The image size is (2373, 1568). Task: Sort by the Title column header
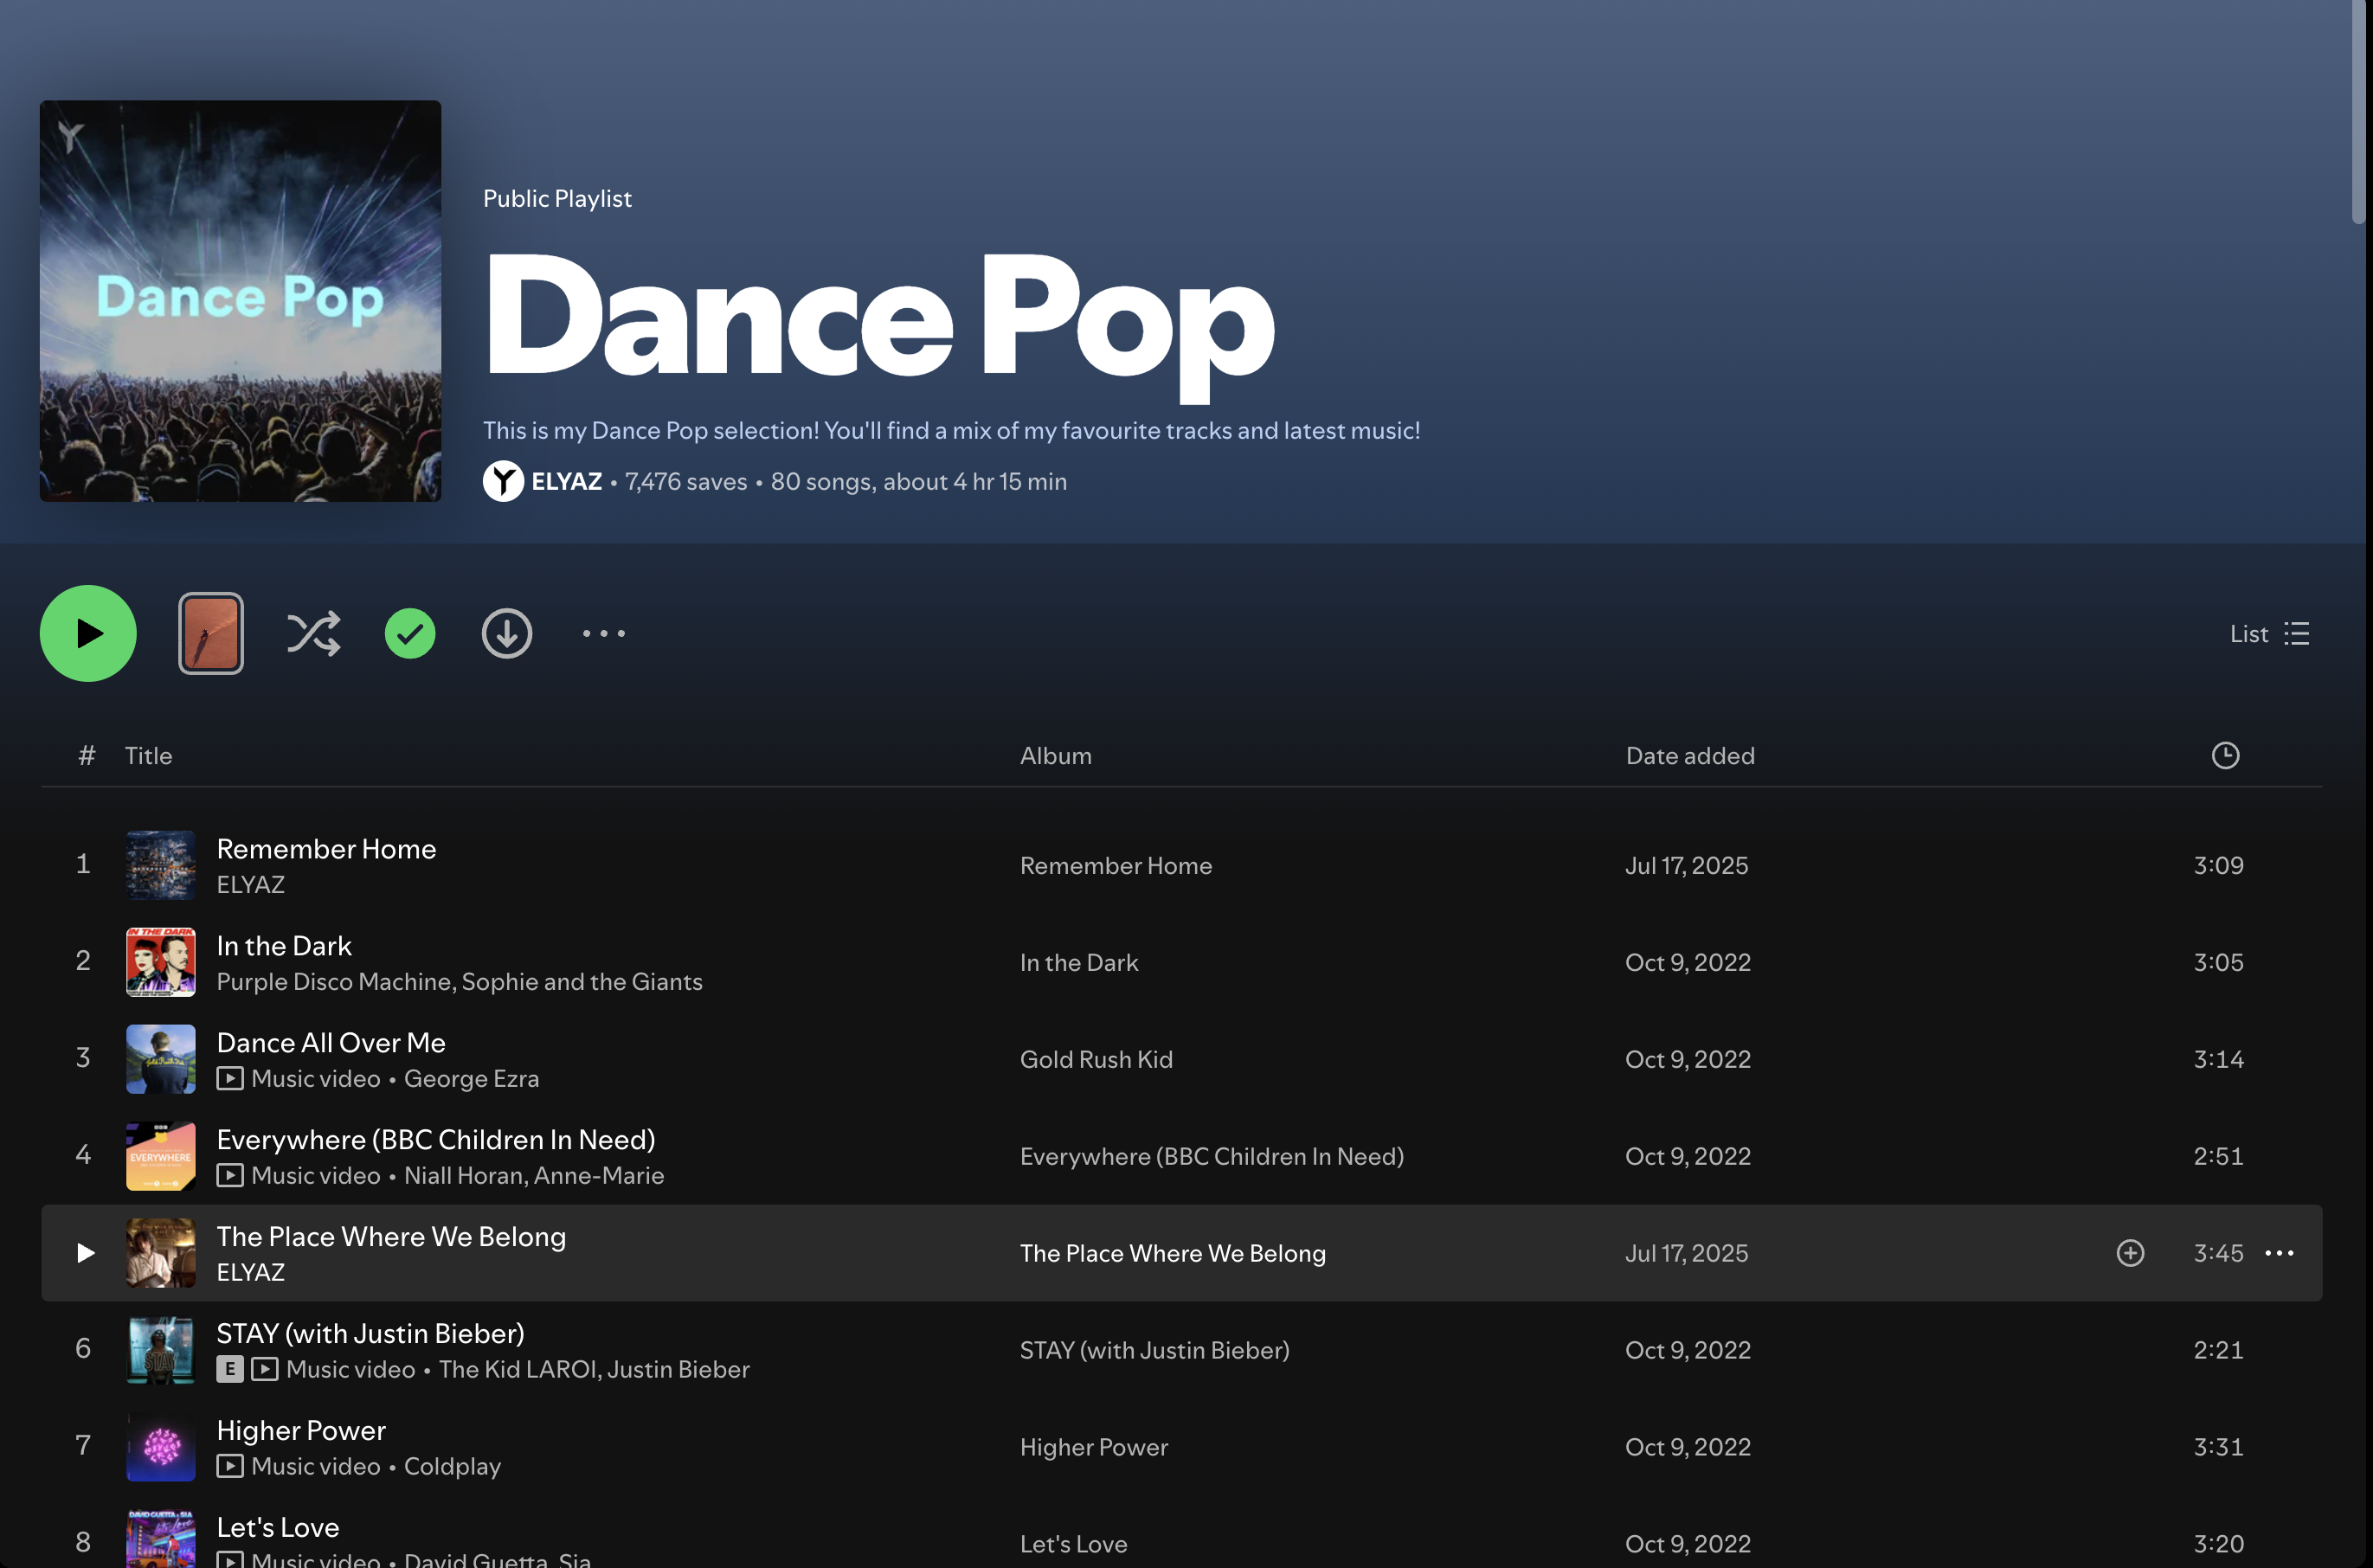pos(148,756)
